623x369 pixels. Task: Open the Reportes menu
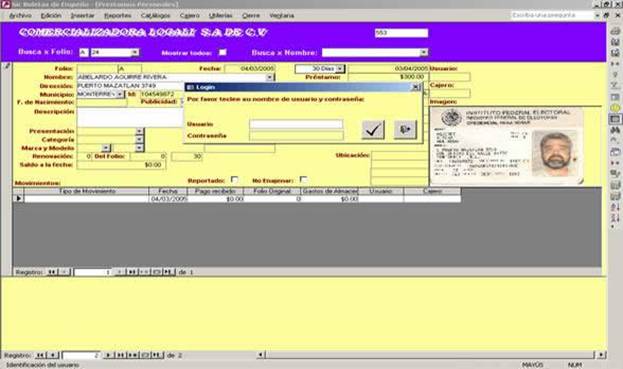pos(118,15)
